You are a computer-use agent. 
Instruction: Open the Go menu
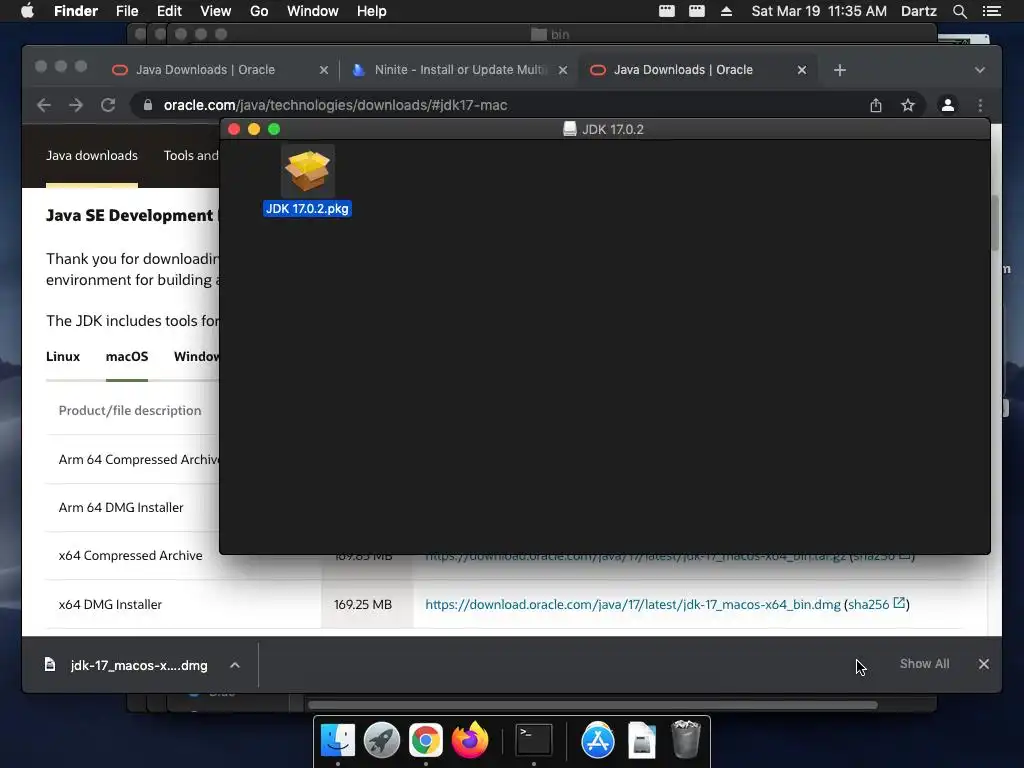(x=259, y=11)
